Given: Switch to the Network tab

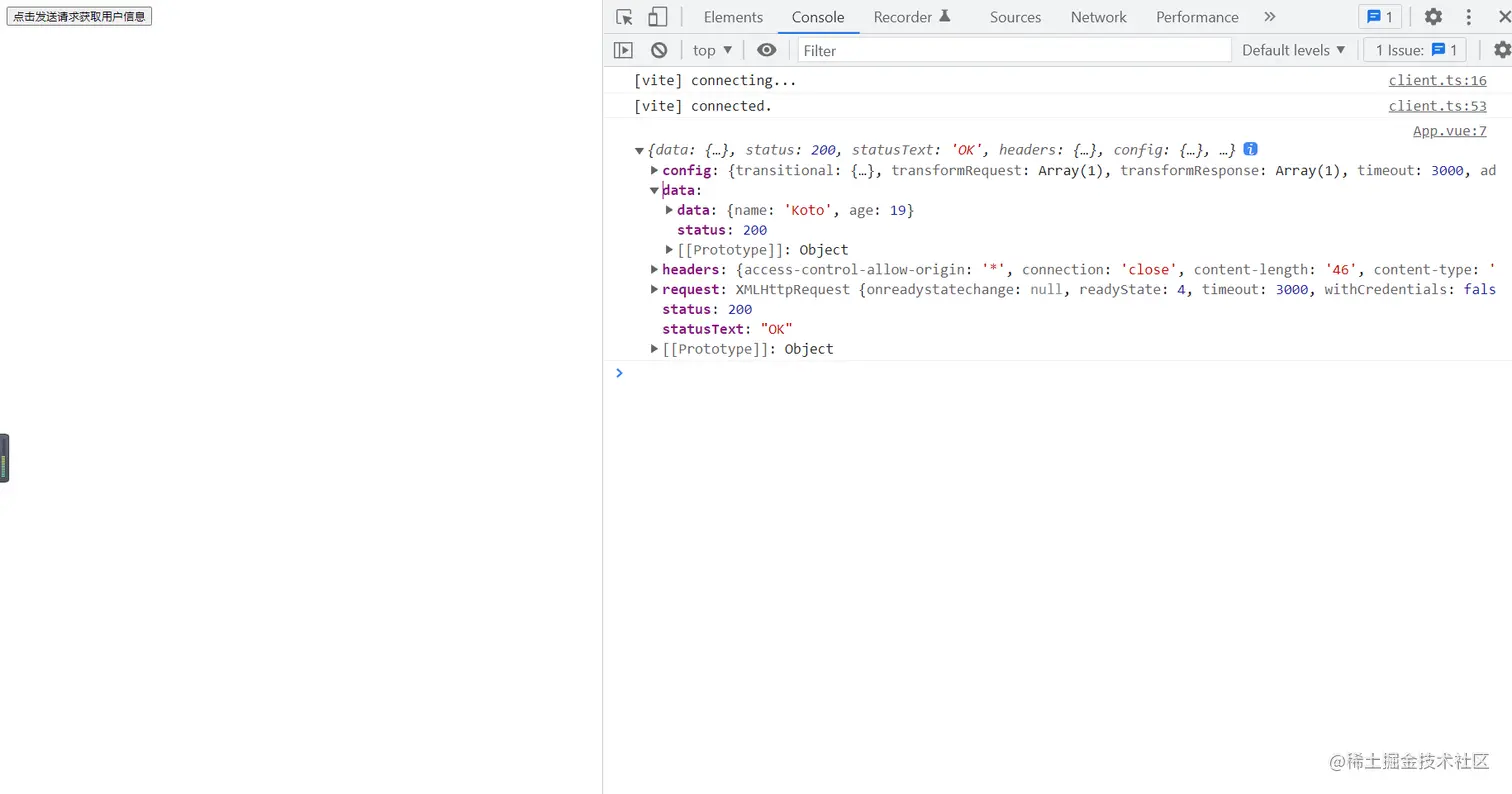Looking at the screenshot, I should [x=1098, y=17].
